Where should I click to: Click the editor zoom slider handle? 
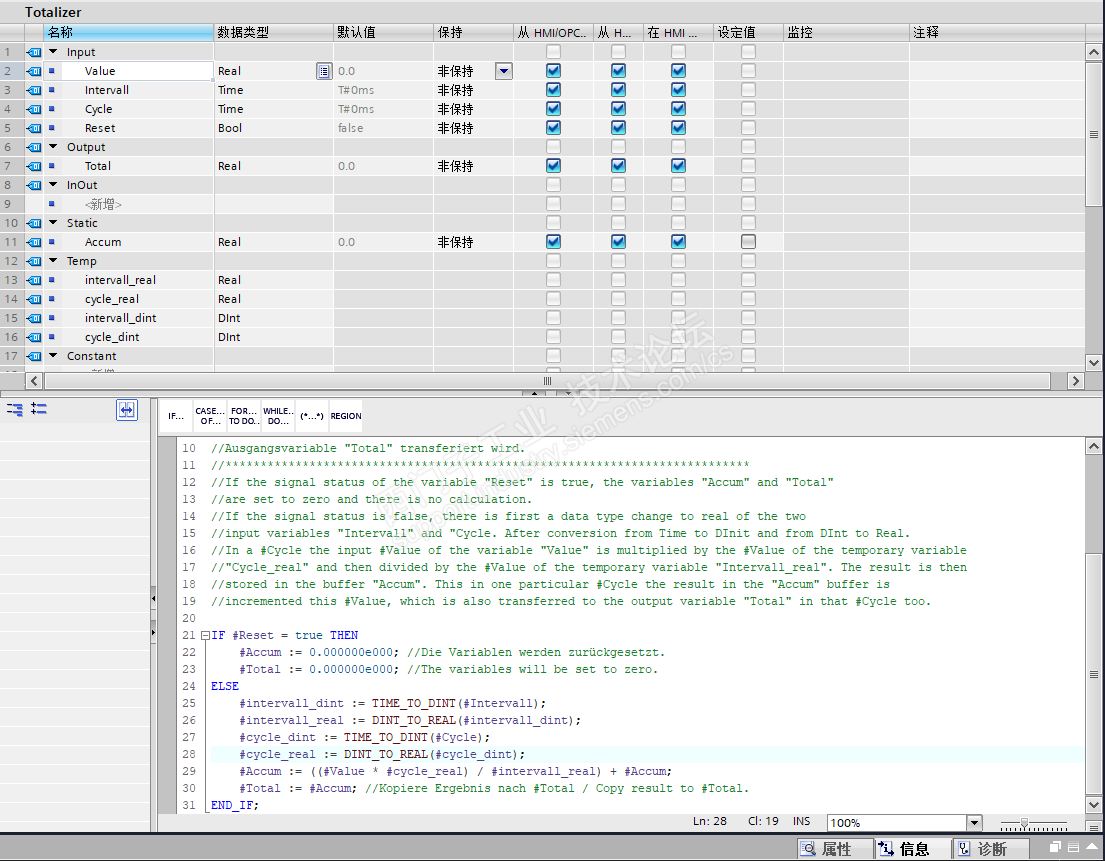point(1023,823)
